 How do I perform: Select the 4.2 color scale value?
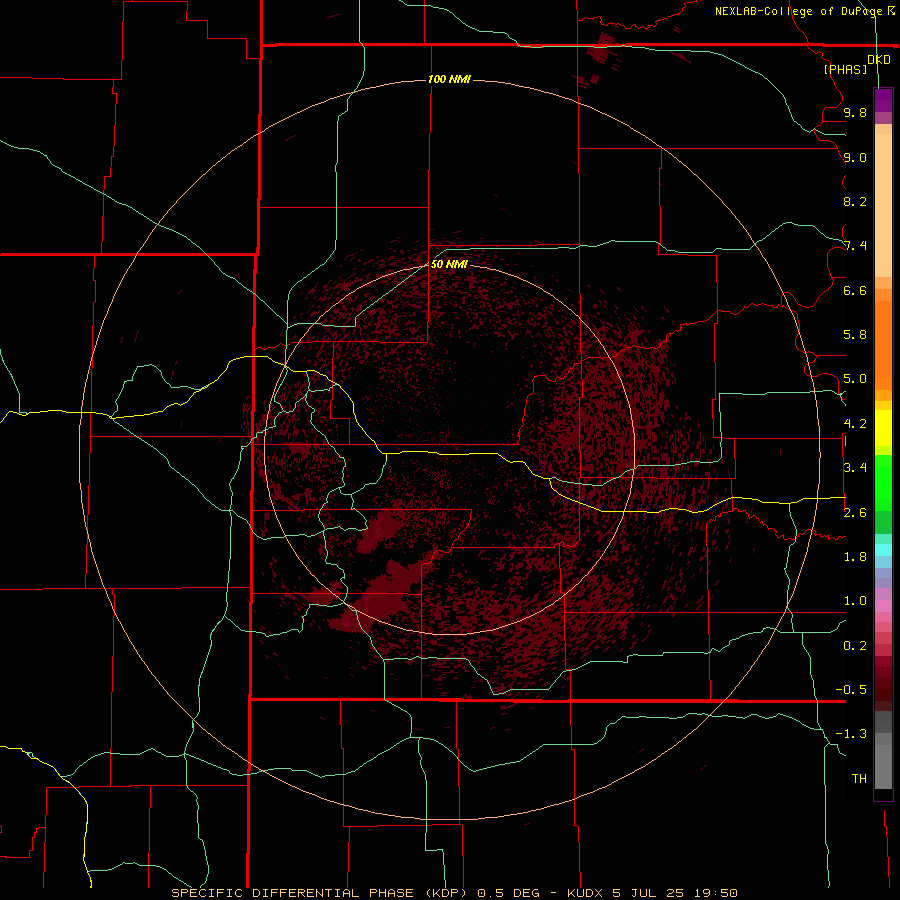(x=855, y=424)
